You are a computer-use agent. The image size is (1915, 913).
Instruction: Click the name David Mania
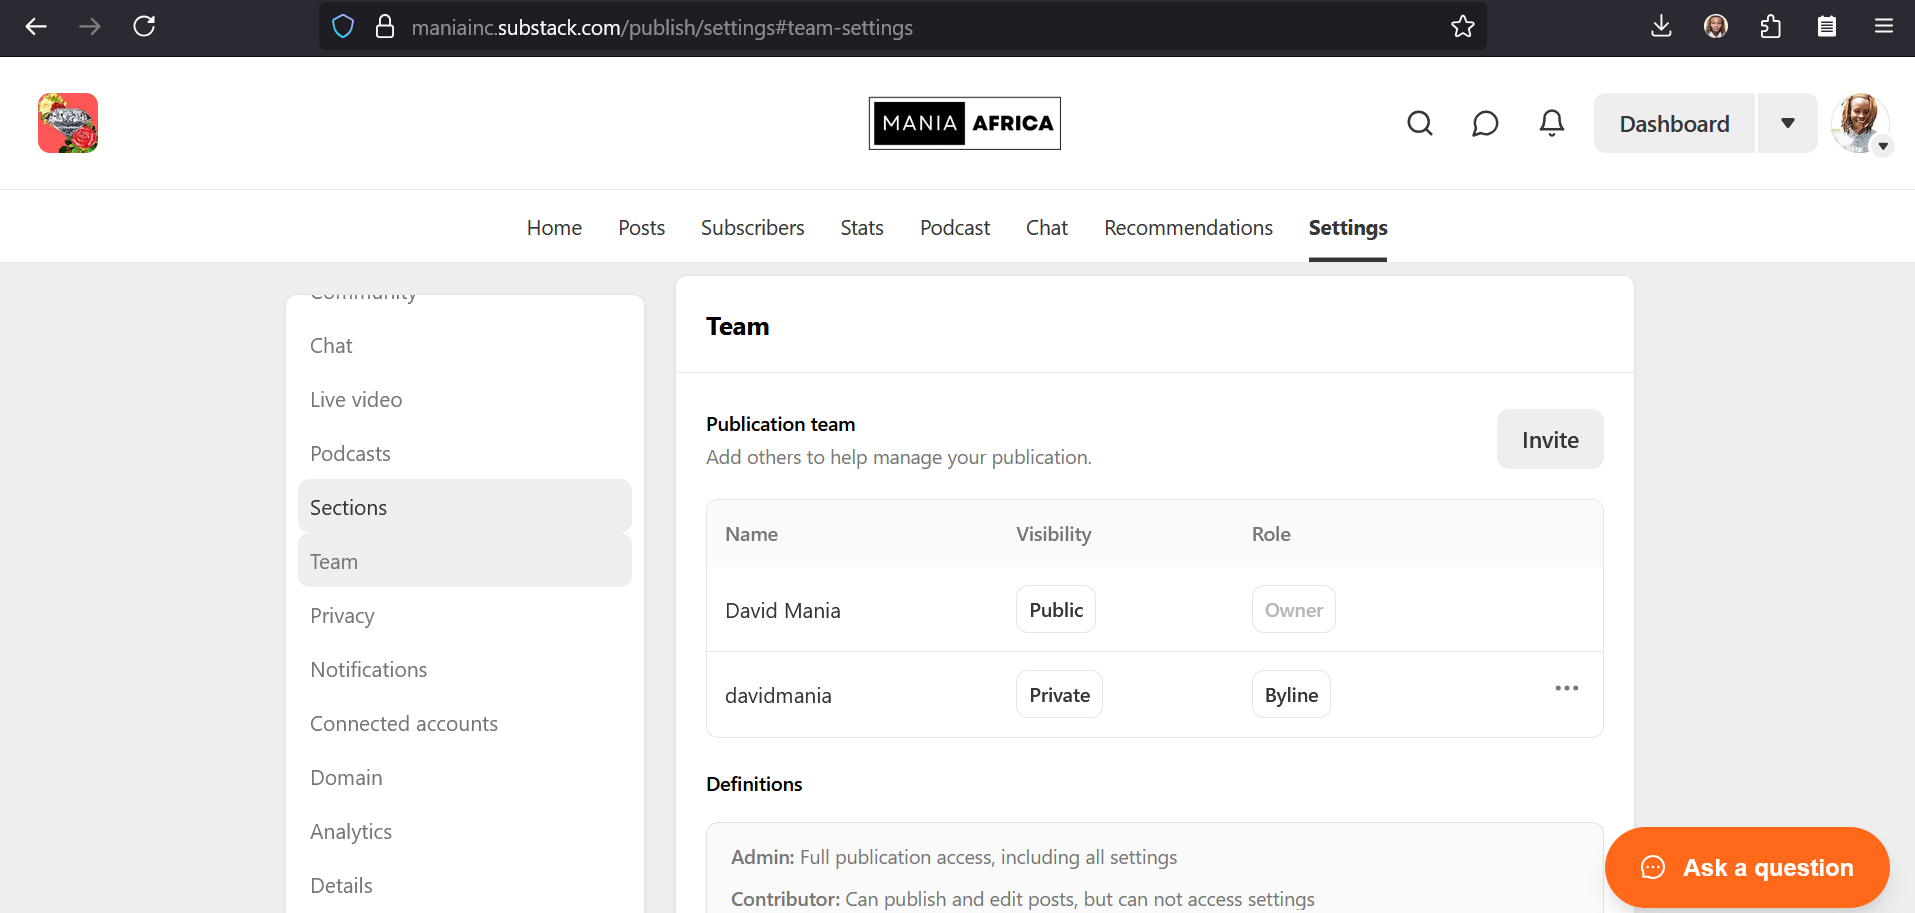pos(783,611)
